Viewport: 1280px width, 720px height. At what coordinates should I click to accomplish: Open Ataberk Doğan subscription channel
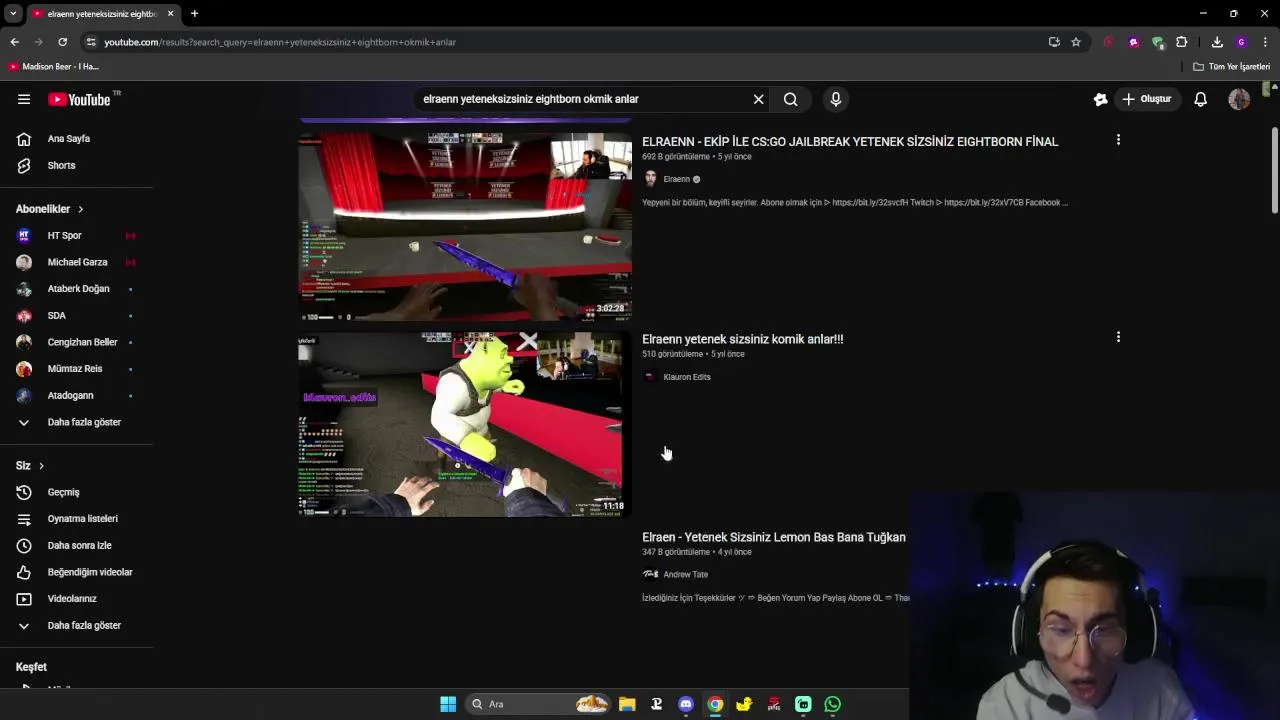76,289
